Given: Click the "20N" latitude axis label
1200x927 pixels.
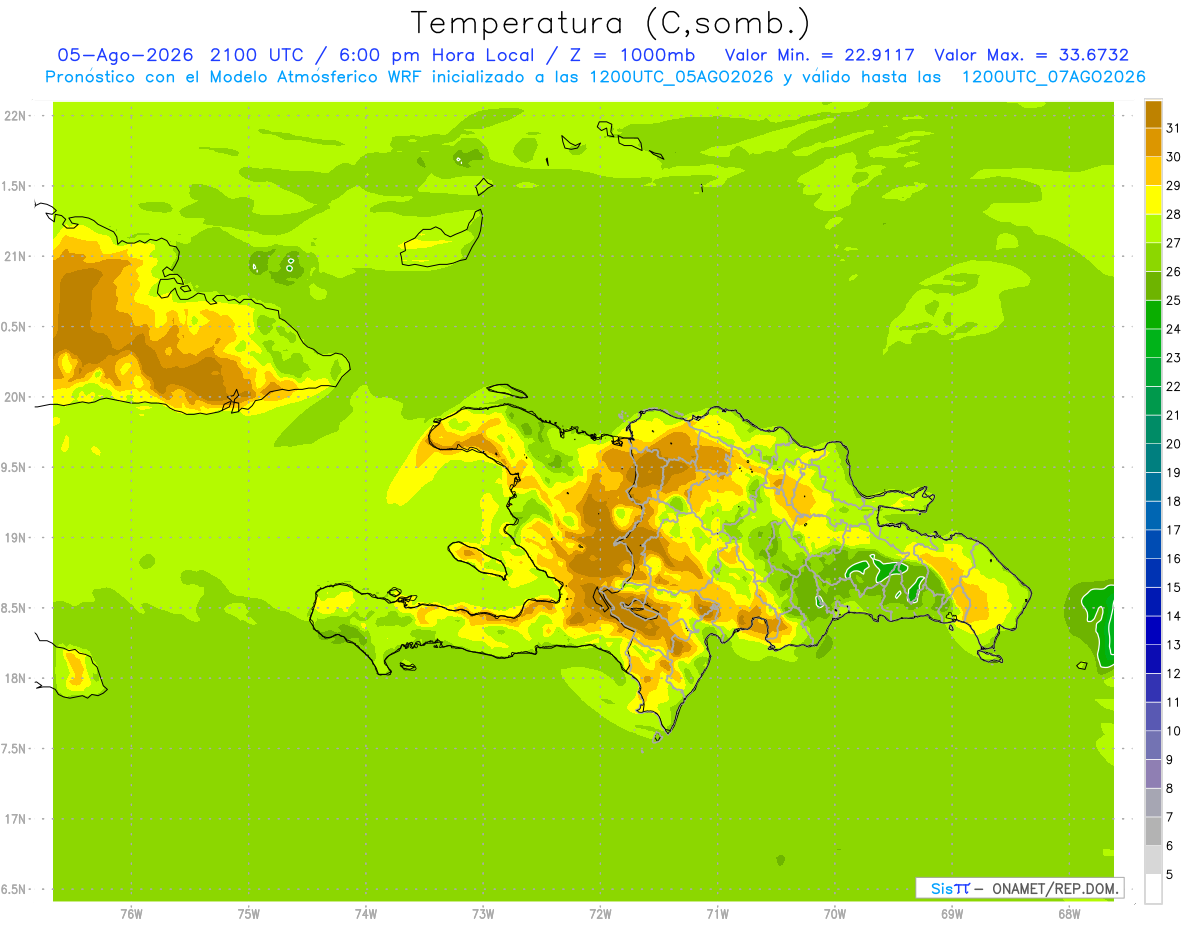Looking at the screenshot, I should click(x=17, y=397).
